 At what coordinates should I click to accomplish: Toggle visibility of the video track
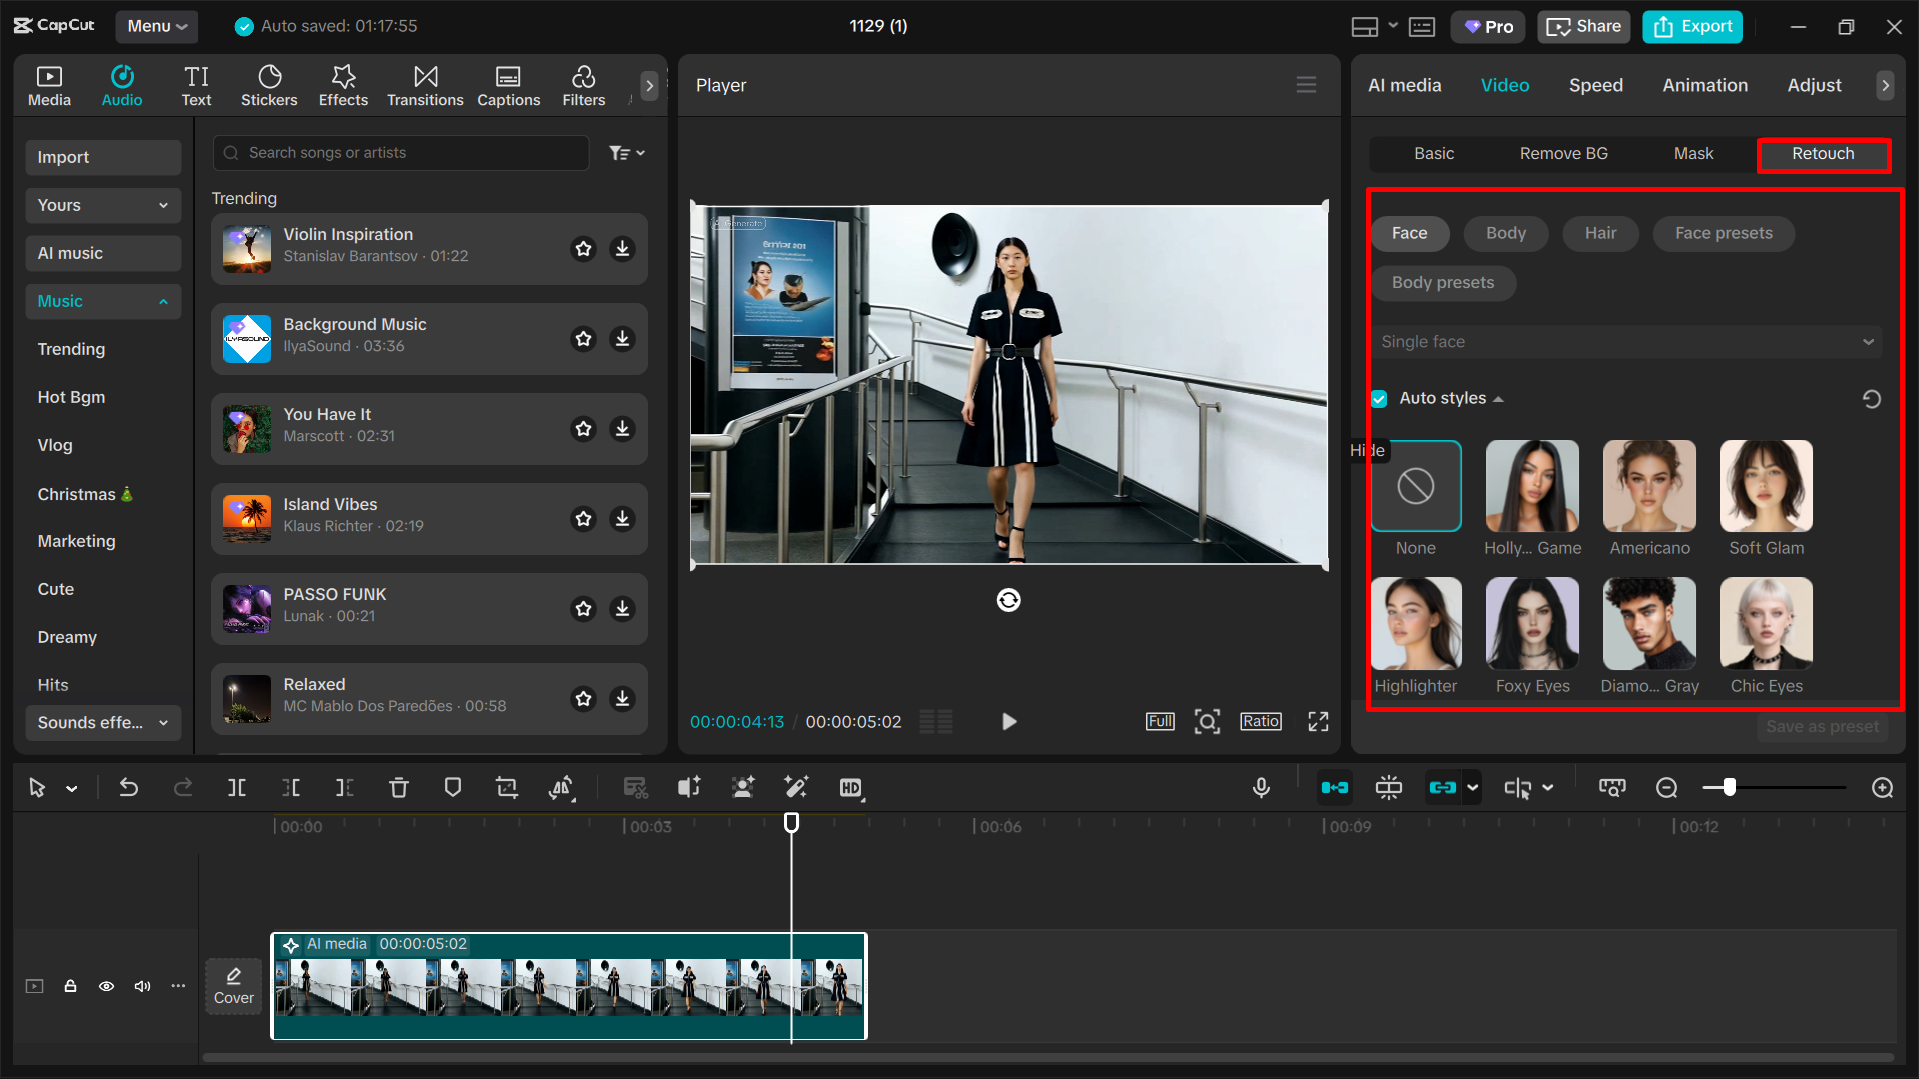(106, 986)
